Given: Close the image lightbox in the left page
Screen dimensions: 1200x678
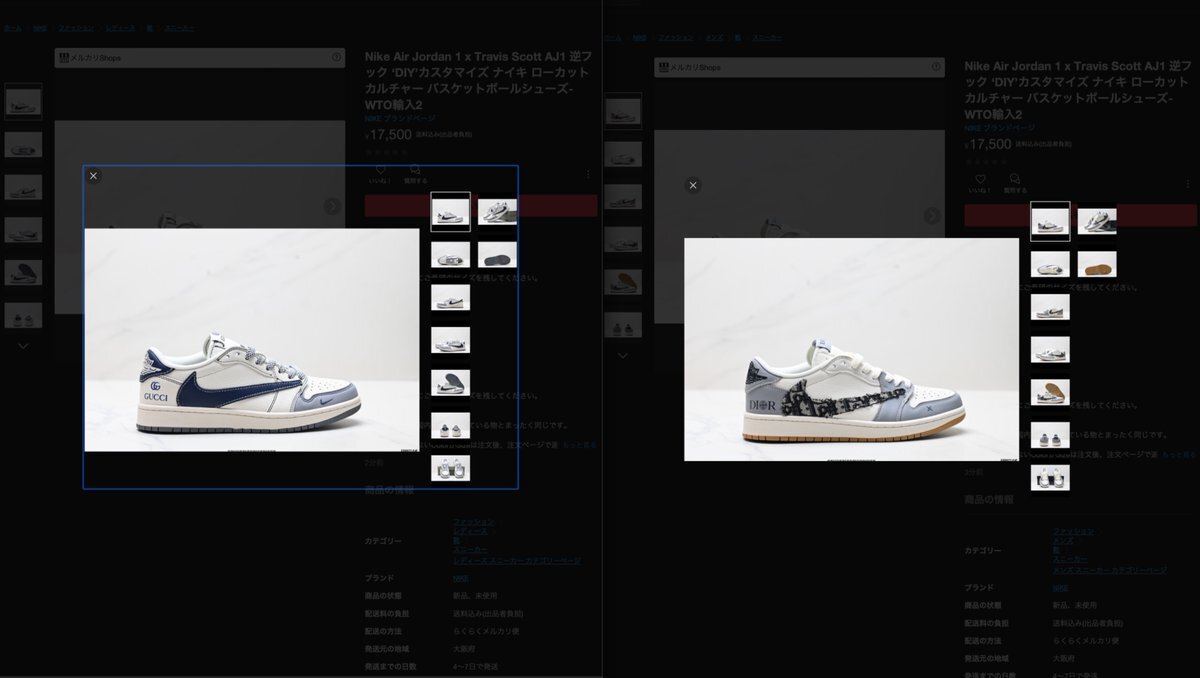Looking at the screenshot, I should pos(93,176).
